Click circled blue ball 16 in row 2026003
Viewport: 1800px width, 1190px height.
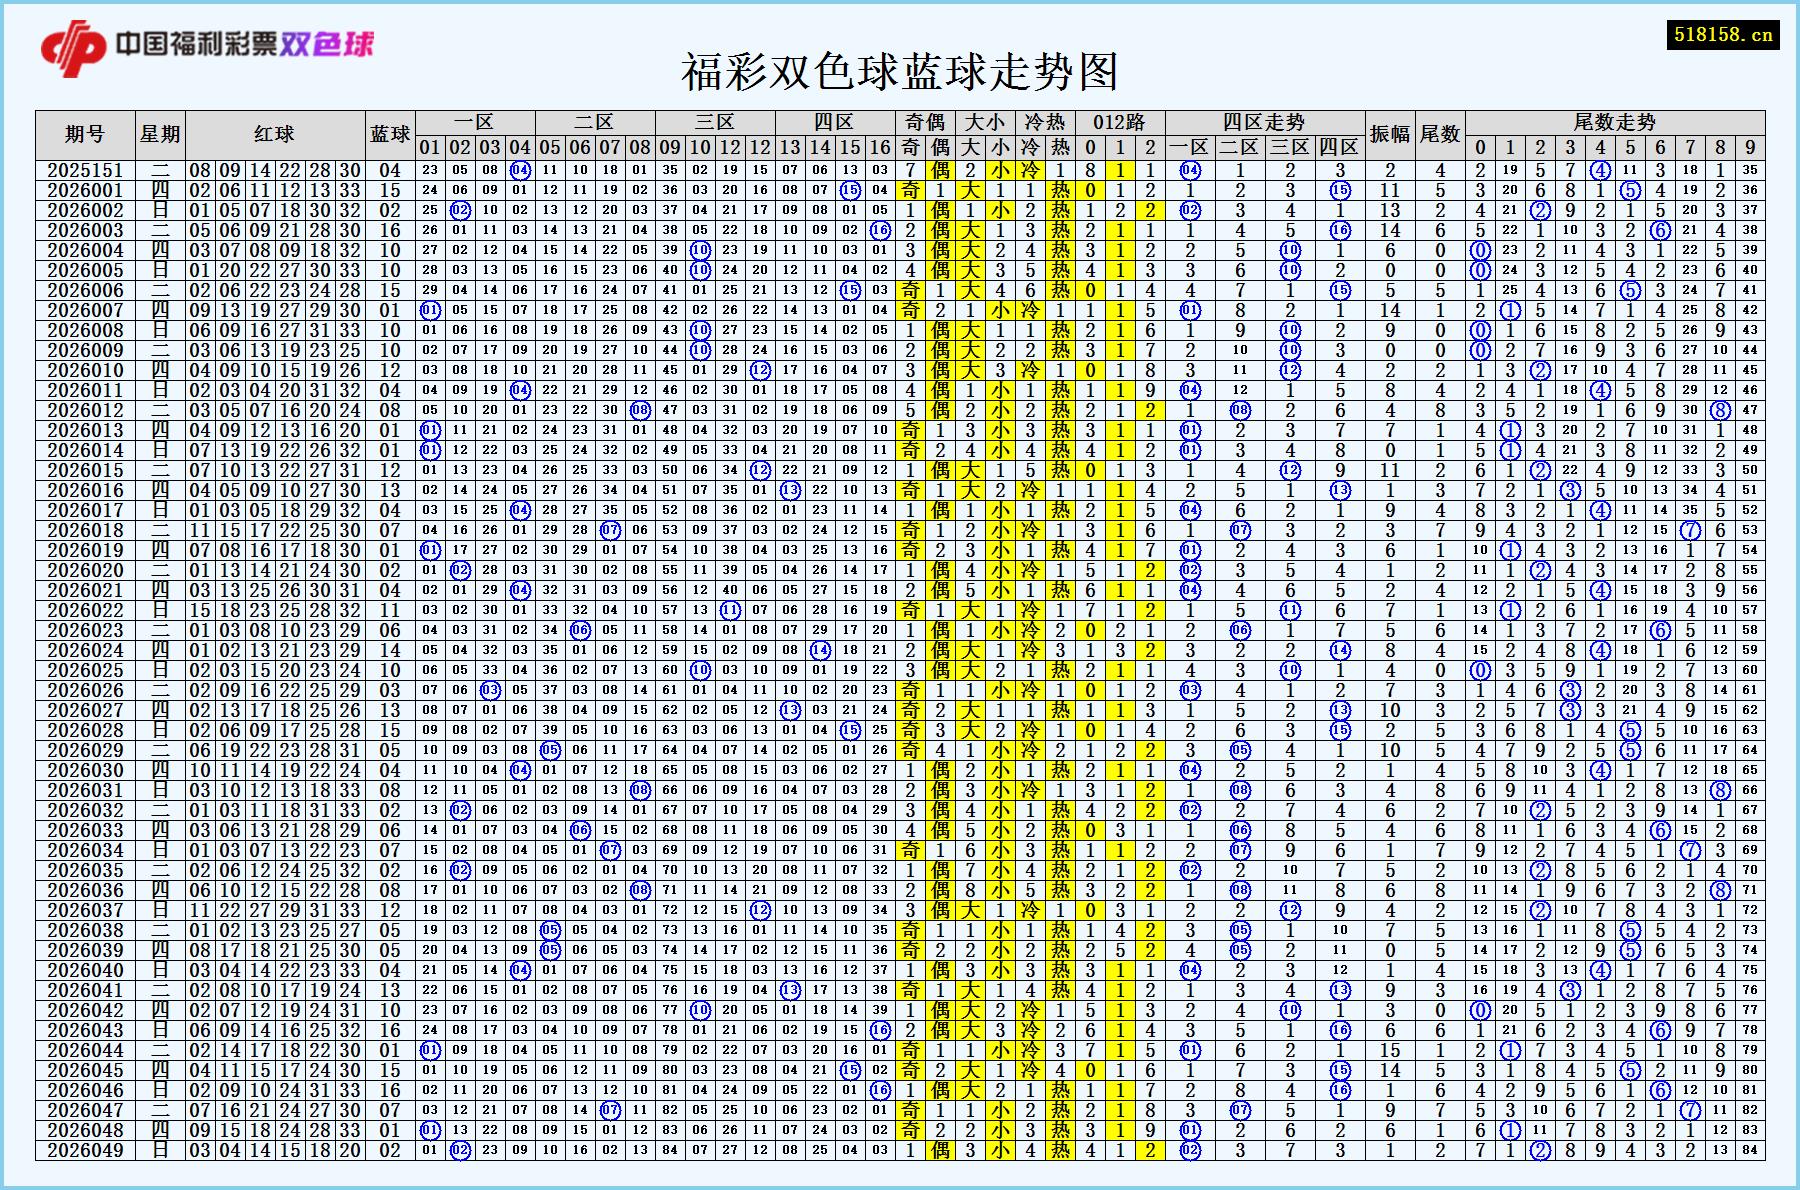[x=880, y=230]
